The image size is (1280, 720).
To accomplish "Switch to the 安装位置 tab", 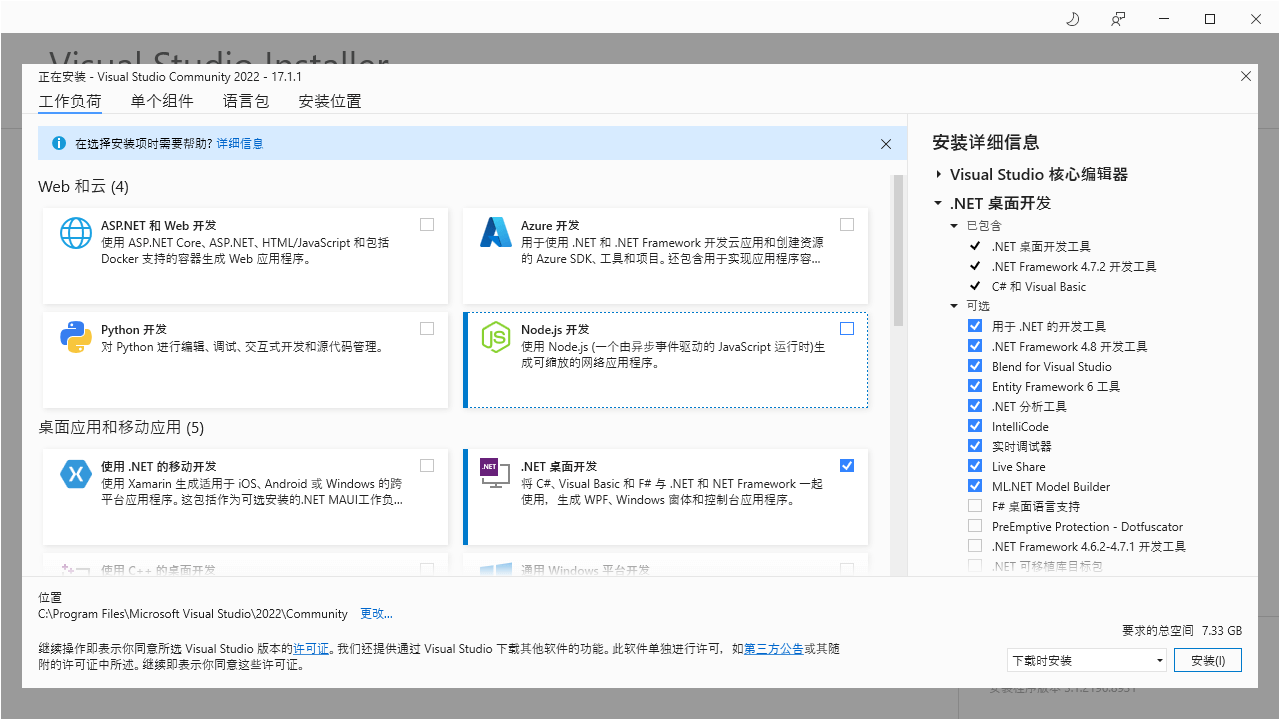I will pyautogui.click(x=330, y=101).
